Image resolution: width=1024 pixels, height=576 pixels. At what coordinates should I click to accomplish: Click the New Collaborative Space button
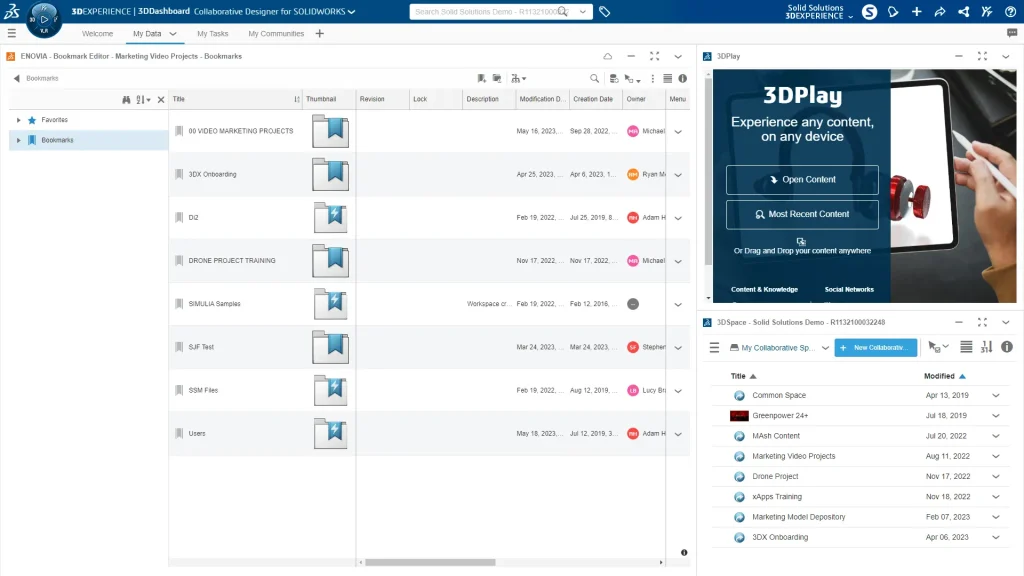[x=875, y=347]
